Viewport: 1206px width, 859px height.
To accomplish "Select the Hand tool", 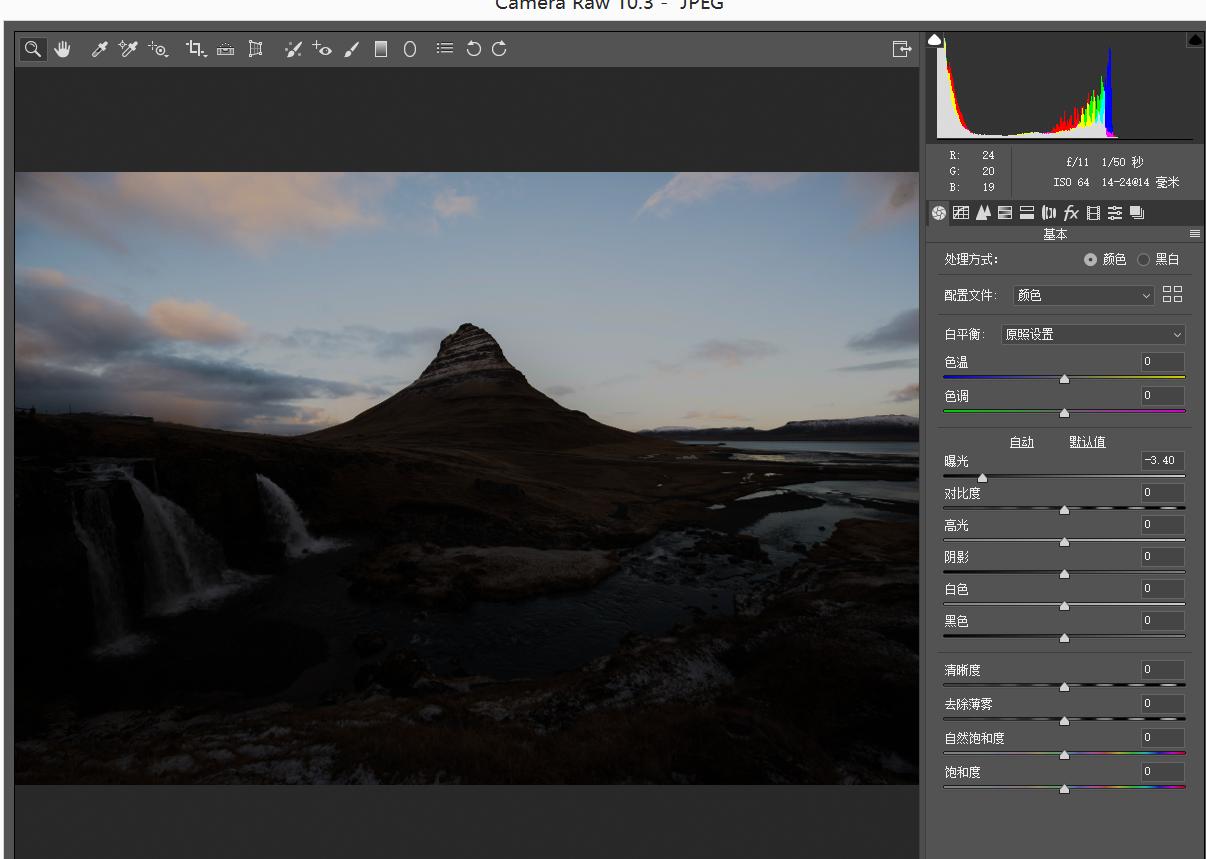I will 63,49.
